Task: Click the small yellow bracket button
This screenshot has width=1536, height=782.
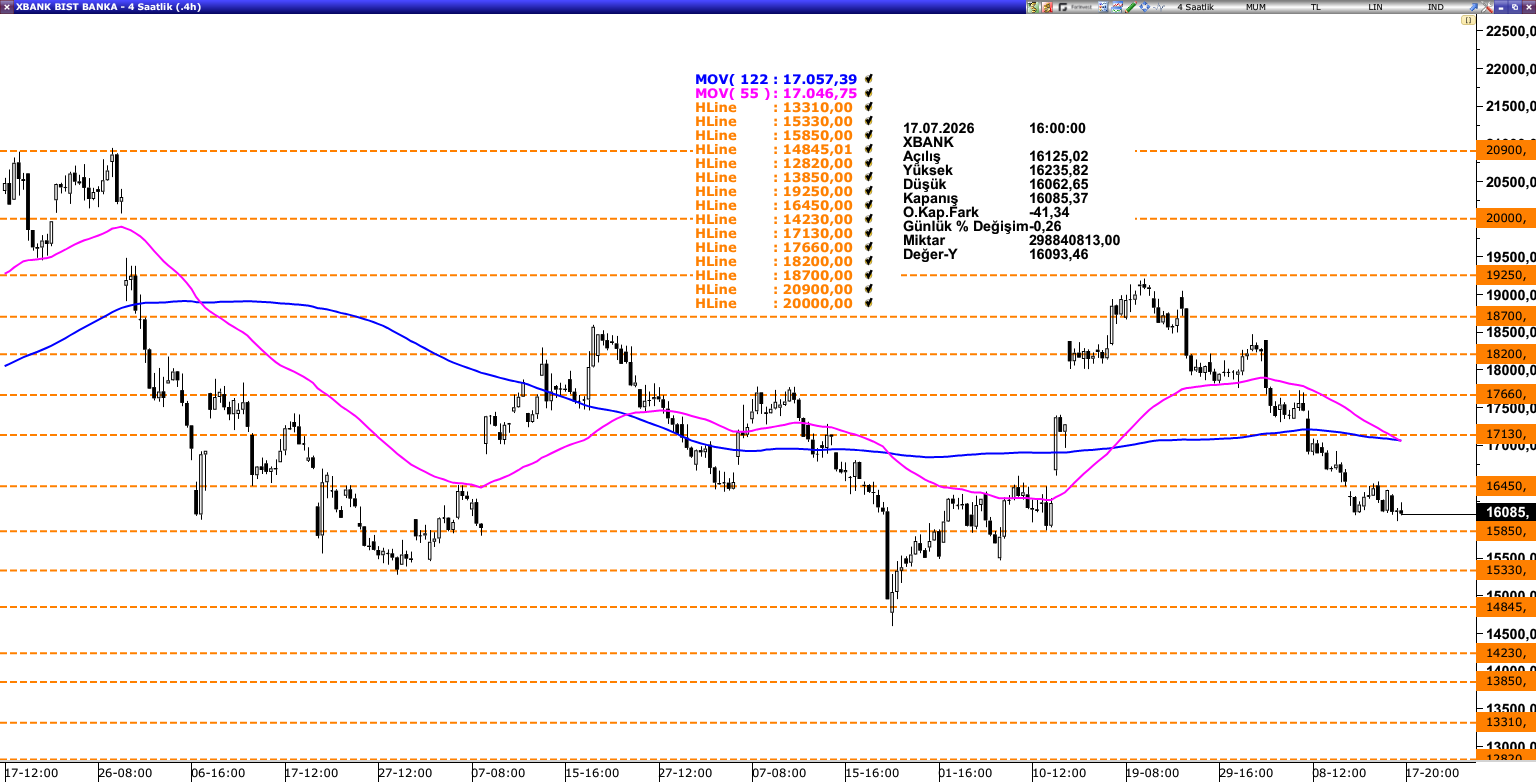Action: [1468, 20]
